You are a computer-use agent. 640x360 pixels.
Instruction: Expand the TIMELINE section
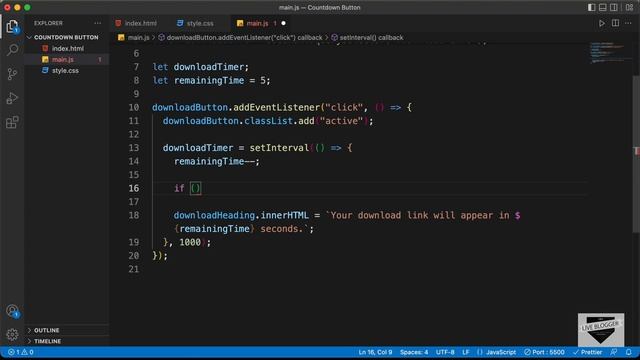(47, 341)
